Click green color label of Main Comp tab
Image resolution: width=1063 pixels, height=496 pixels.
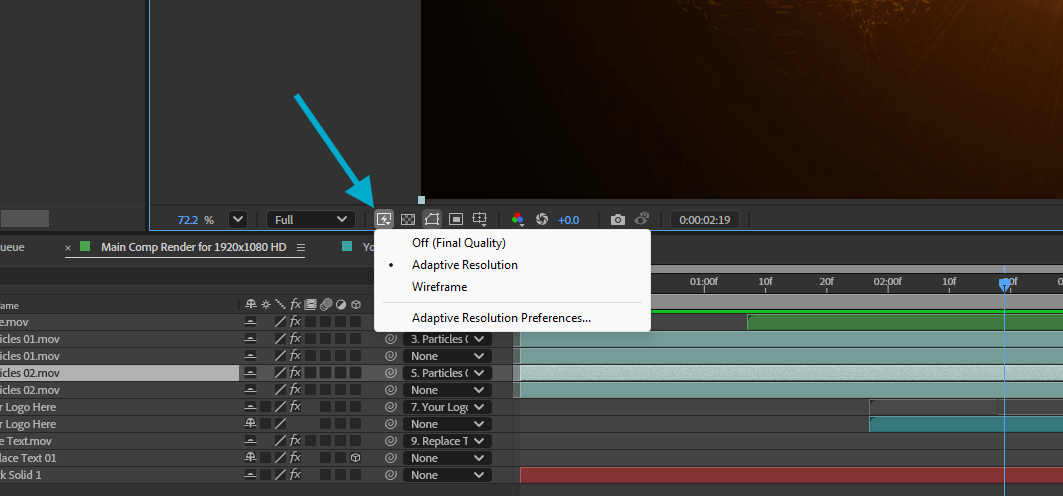point(85,247)
